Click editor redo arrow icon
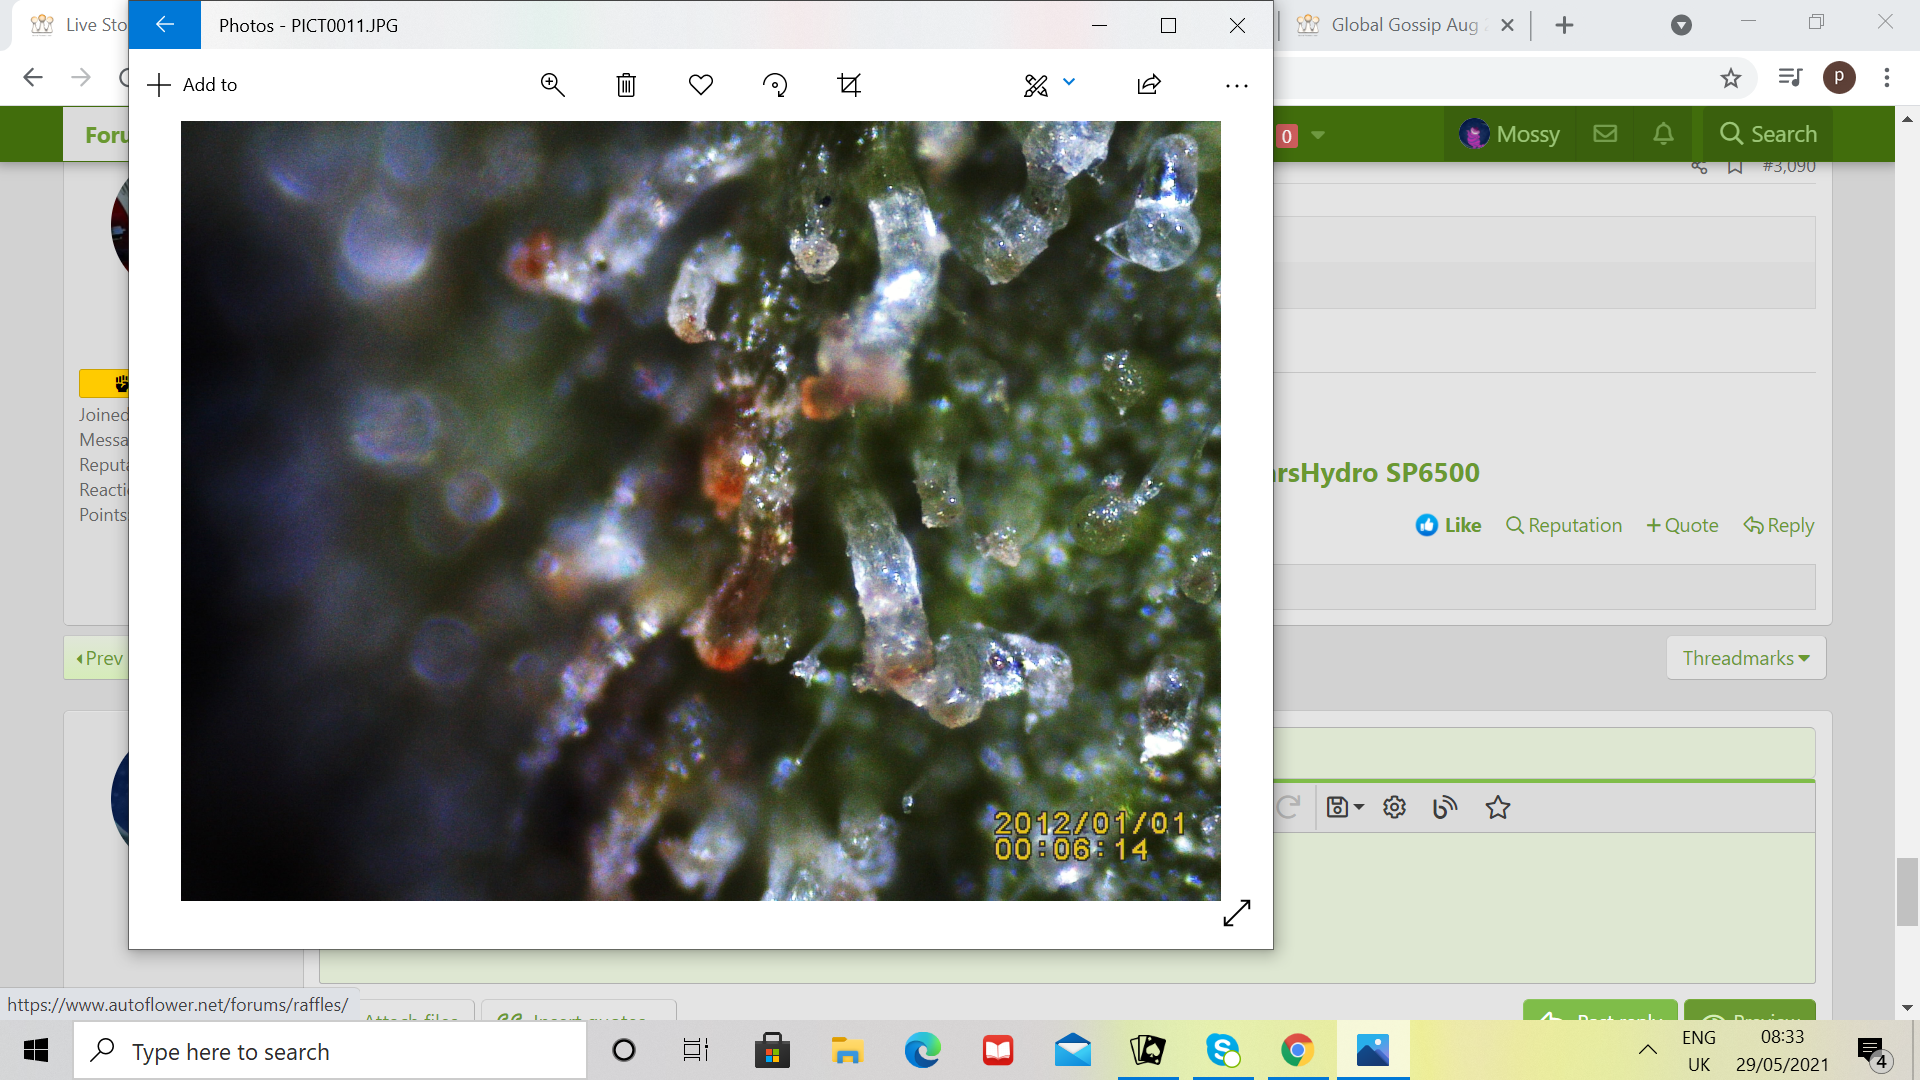Viewport: 1920px width, 1080px height. pos(1288,807)
